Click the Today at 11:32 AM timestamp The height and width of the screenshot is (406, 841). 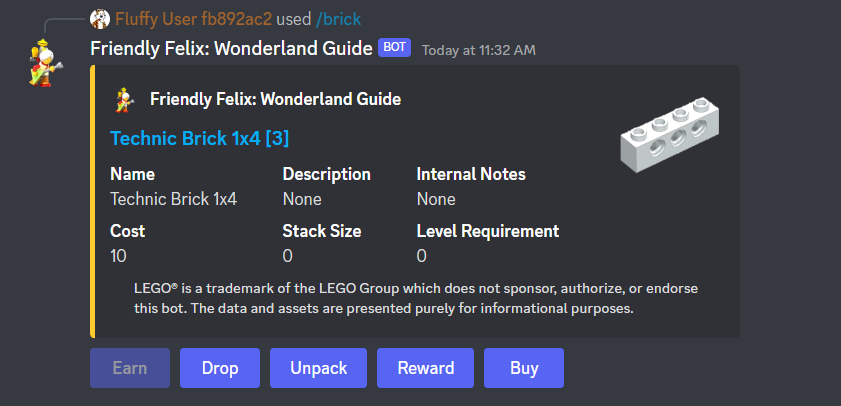pos(479,49)
